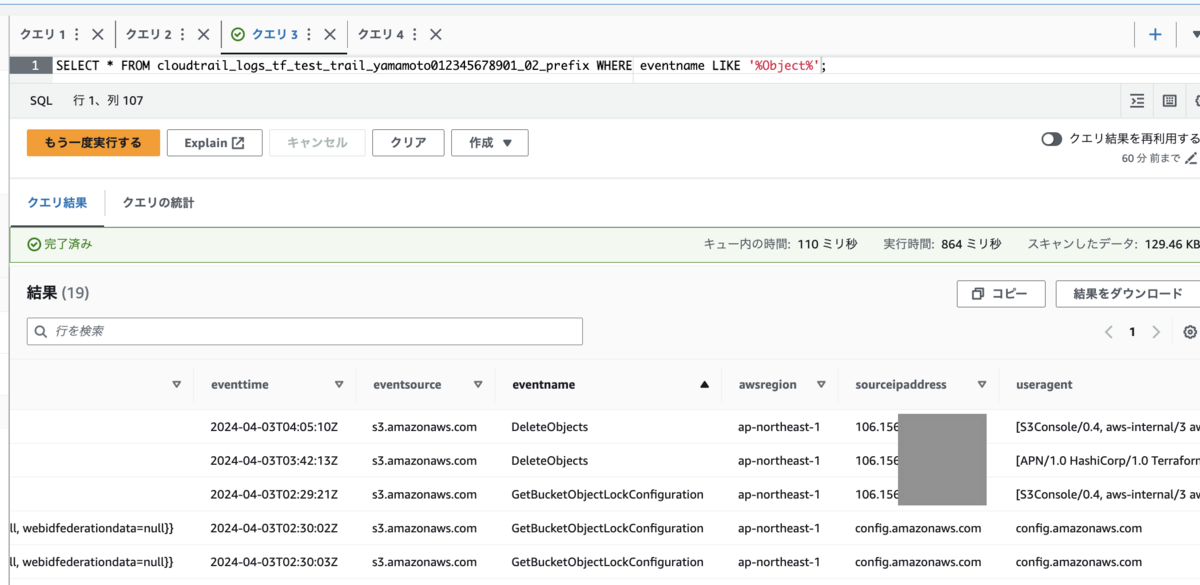The image size is (1200, 585).
Task: Click the HashiCorp Terraform useragent cell
Action: click(1107, 461)
